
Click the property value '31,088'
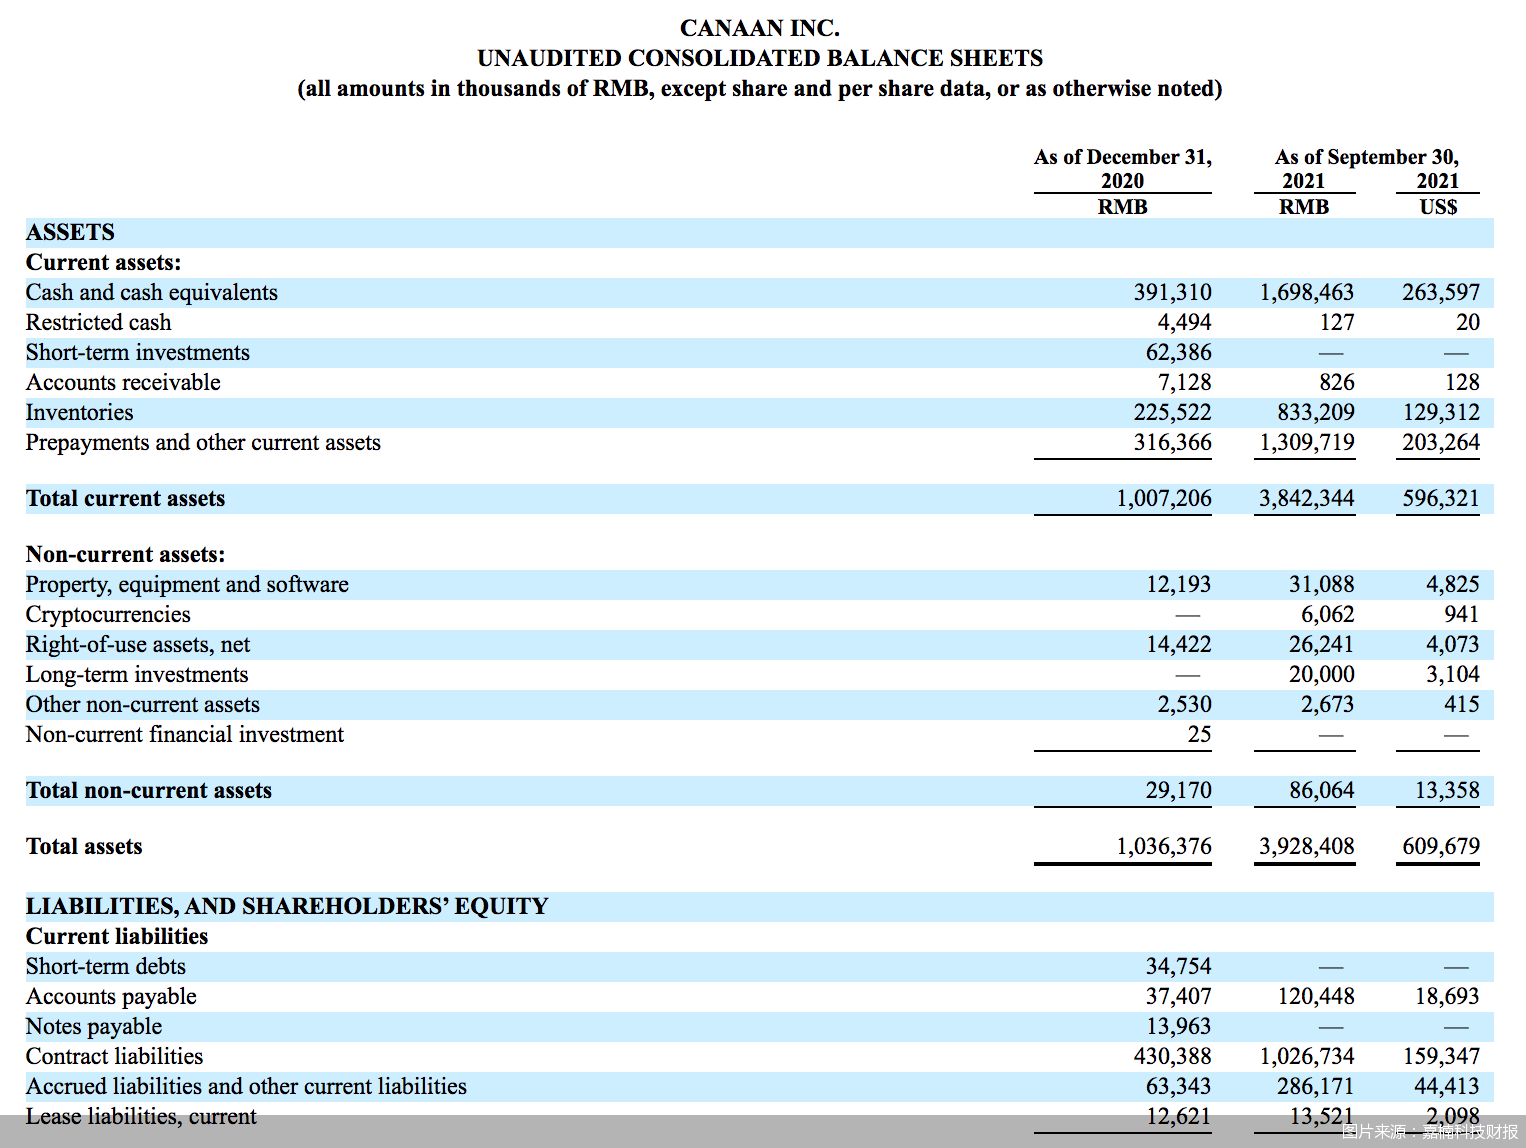(x=1322, y=584)
